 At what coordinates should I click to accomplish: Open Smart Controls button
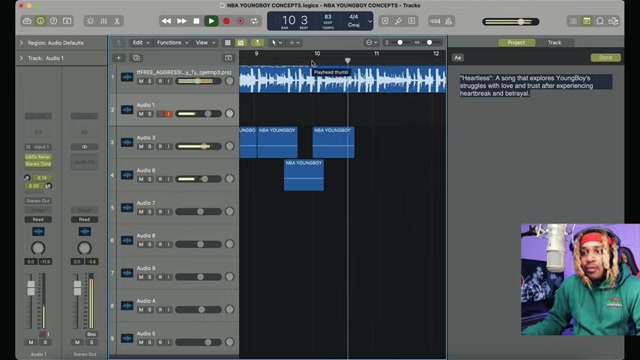click(x=90, y=21)
